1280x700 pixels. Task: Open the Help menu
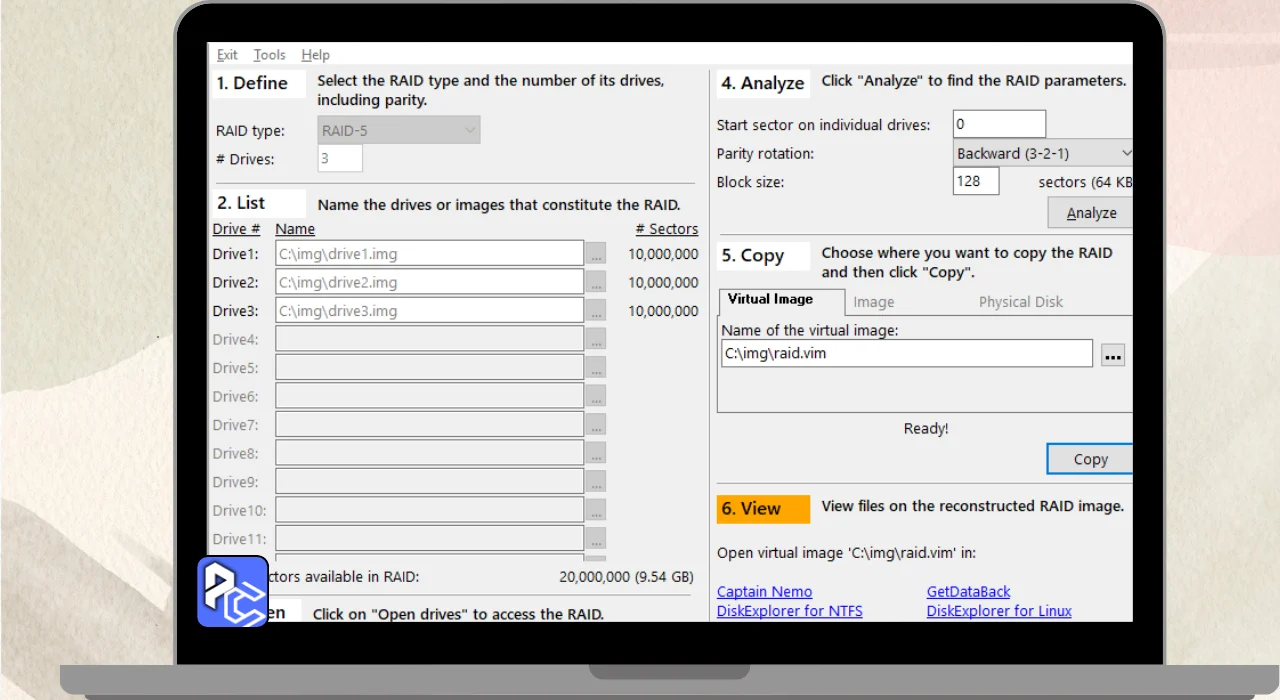(x=315, y=55)
